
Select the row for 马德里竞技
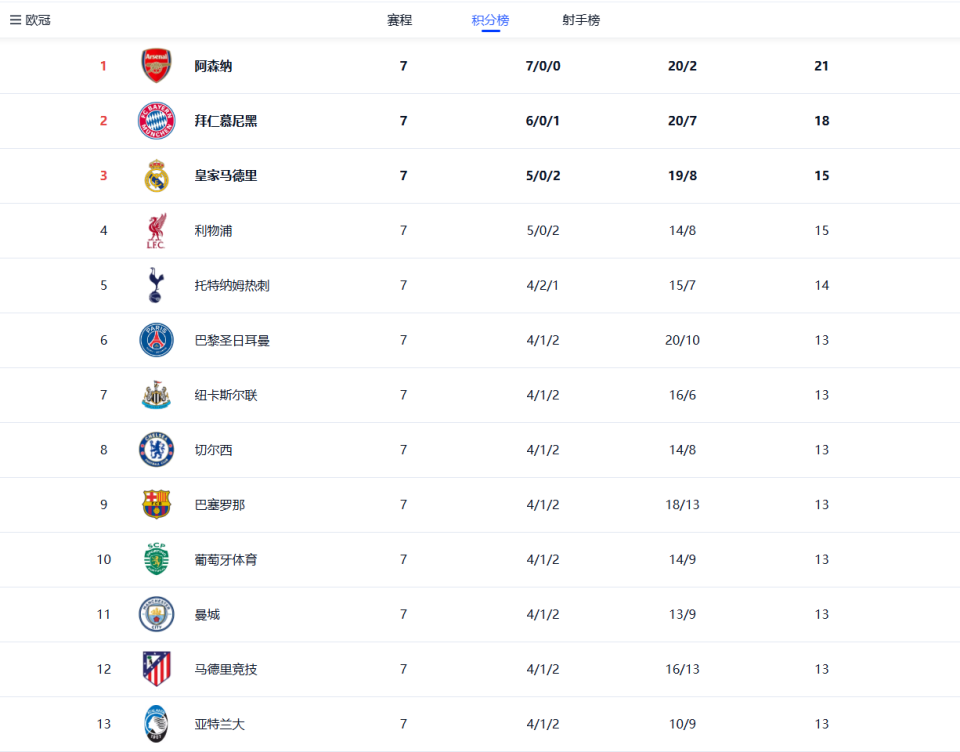point(480,668)
